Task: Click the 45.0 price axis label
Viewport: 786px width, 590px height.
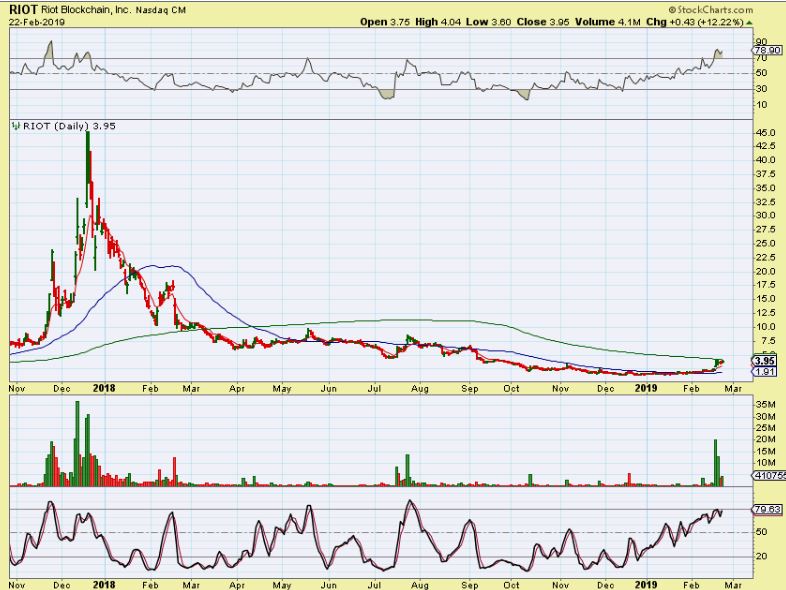Action: pos(765,133)
